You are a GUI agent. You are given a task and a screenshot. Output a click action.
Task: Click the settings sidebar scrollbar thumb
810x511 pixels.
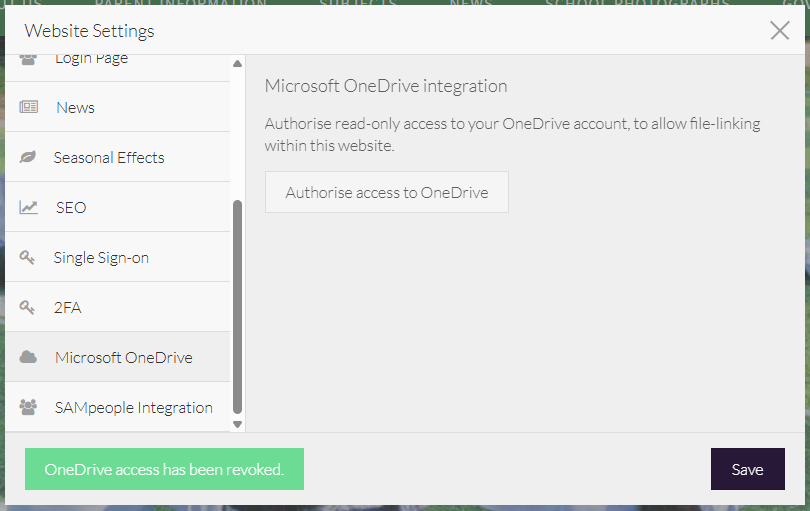pos(237,305)
